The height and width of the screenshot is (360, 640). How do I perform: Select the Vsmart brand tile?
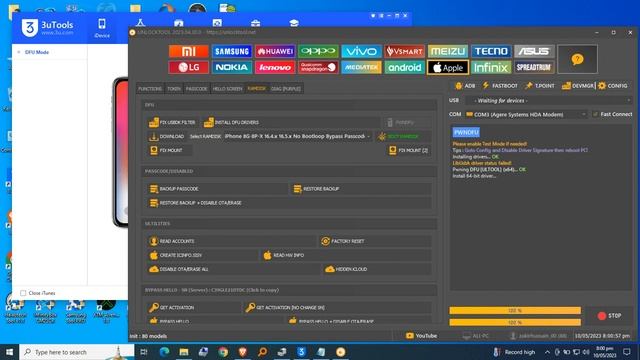click(404, 51)
